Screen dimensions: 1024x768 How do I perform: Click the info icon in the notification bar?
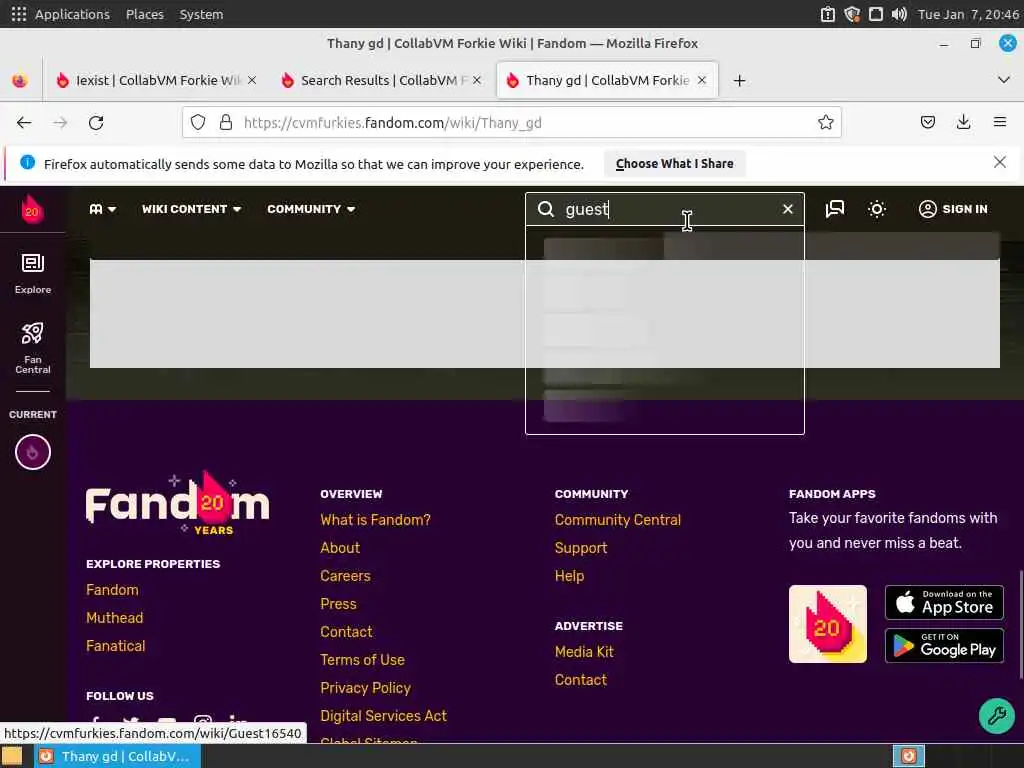click(x=27, y=162)
